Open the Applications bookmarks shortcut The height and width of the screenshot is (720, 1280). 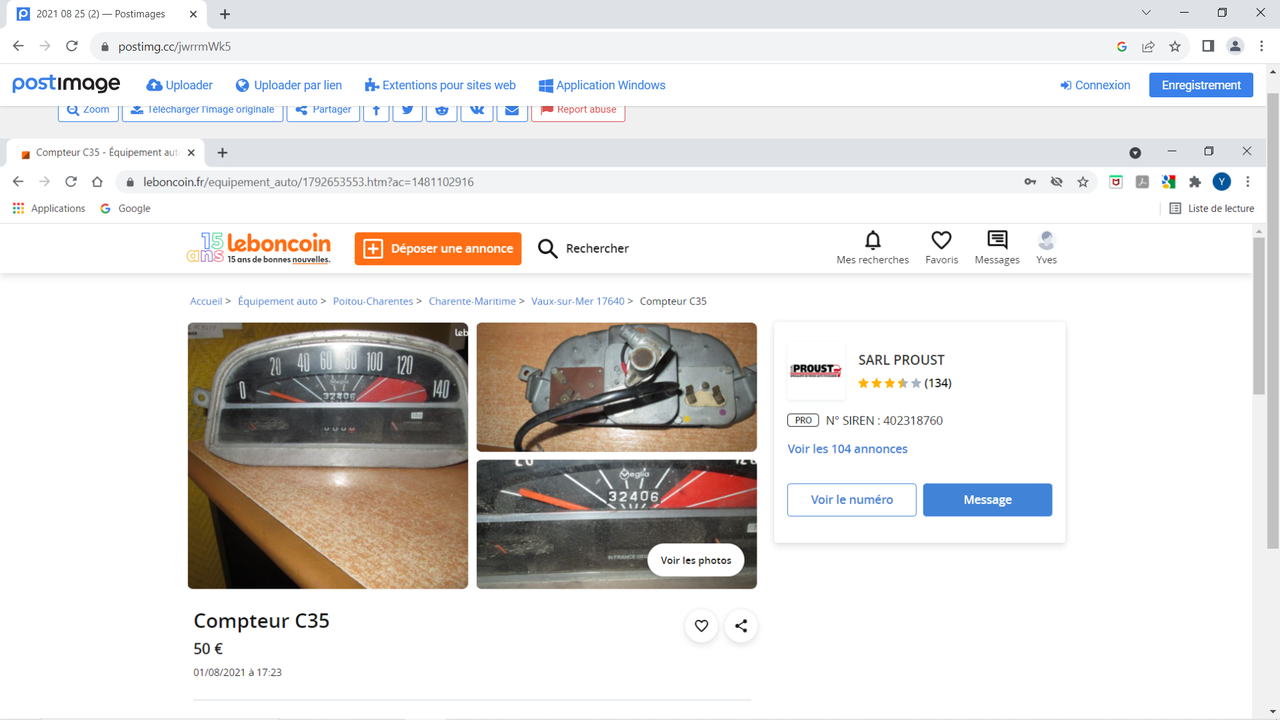point(49,208)
